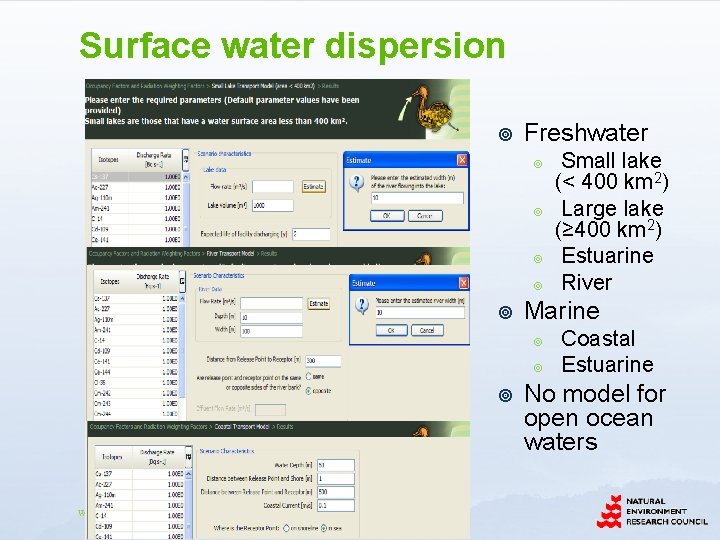This screenshot has width=720, height=540.
Task: Click OK in the lake width Estimate dialog
Action: (387, 216)
